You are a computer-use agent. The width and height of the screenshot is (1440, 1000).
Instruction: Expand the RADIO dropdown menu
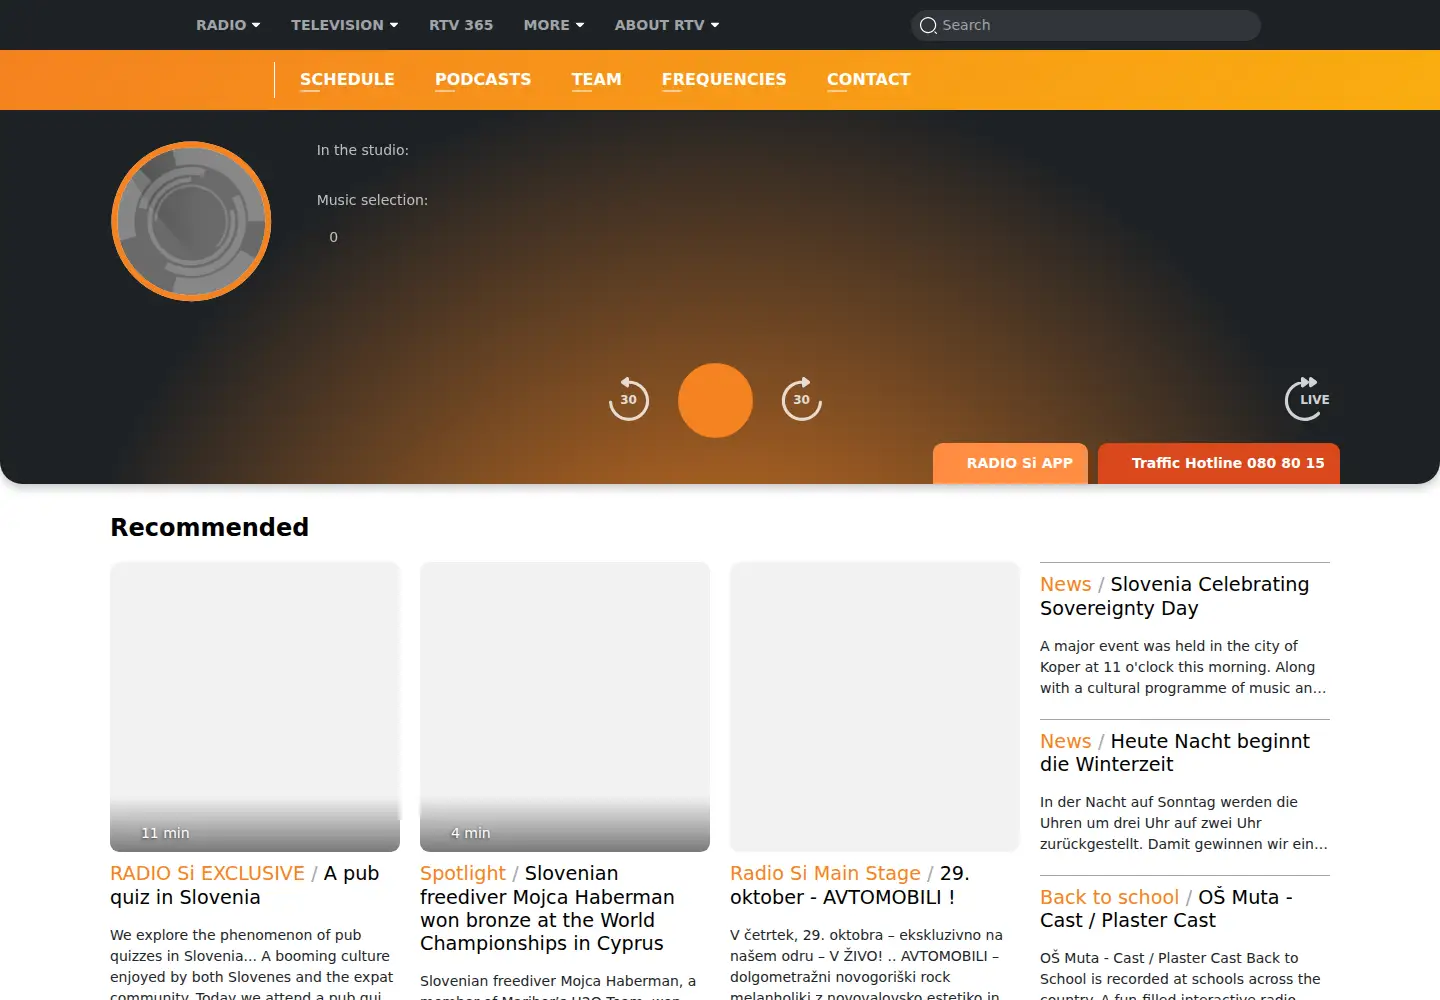[228, 25]
